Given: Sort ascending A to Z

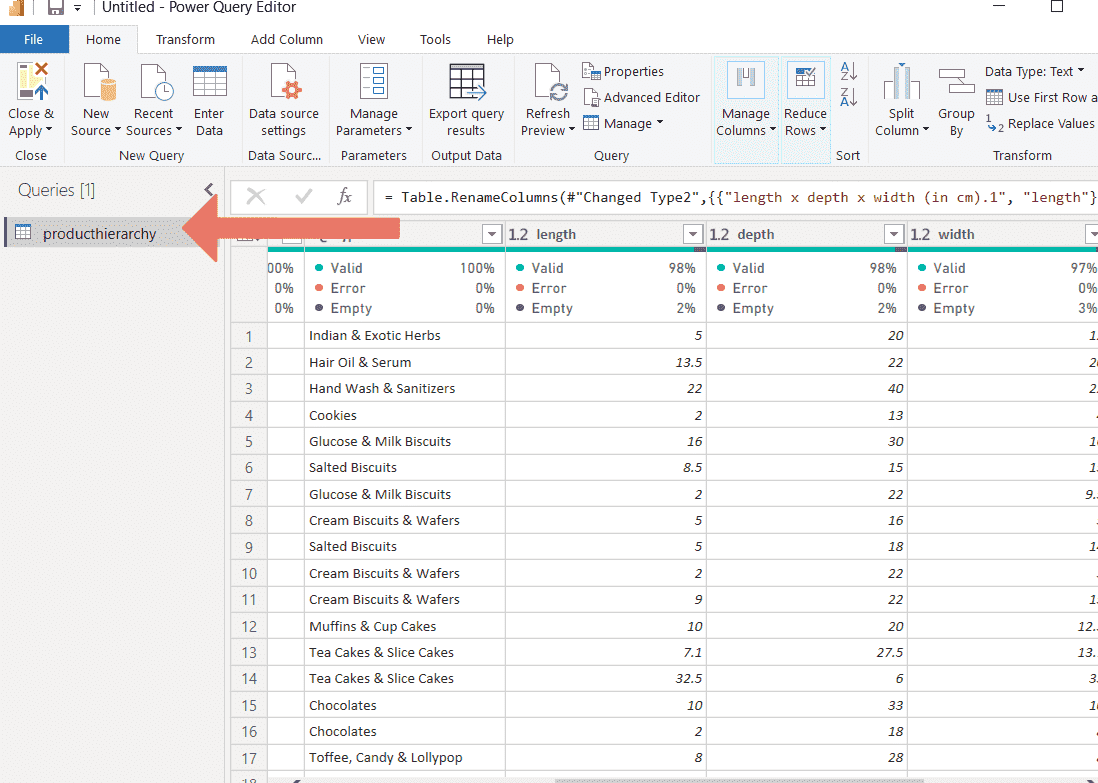Looking at the screenshot, I should (x=849, y=71).
